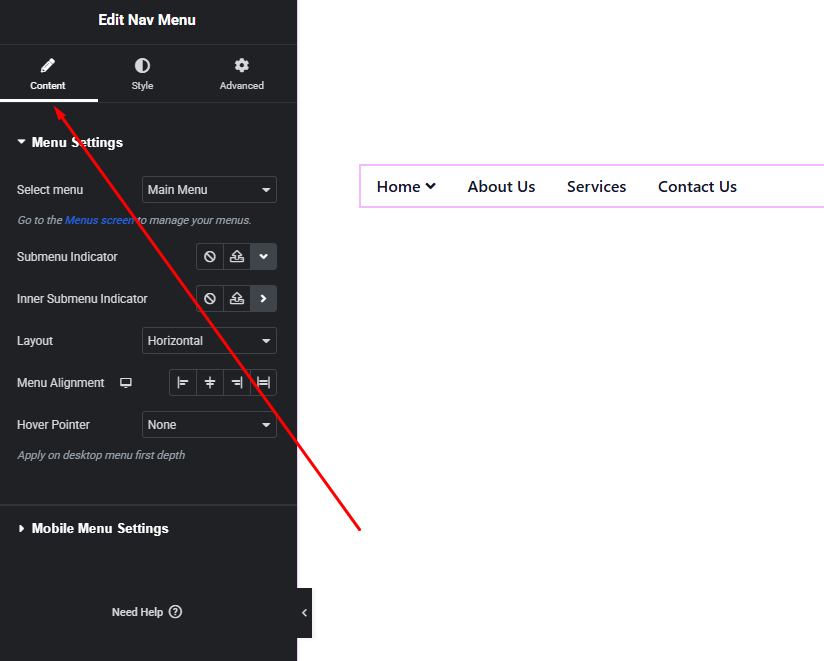
Task: Open the Hover Pointer dropdown
Action: click(x=209, y=425)
